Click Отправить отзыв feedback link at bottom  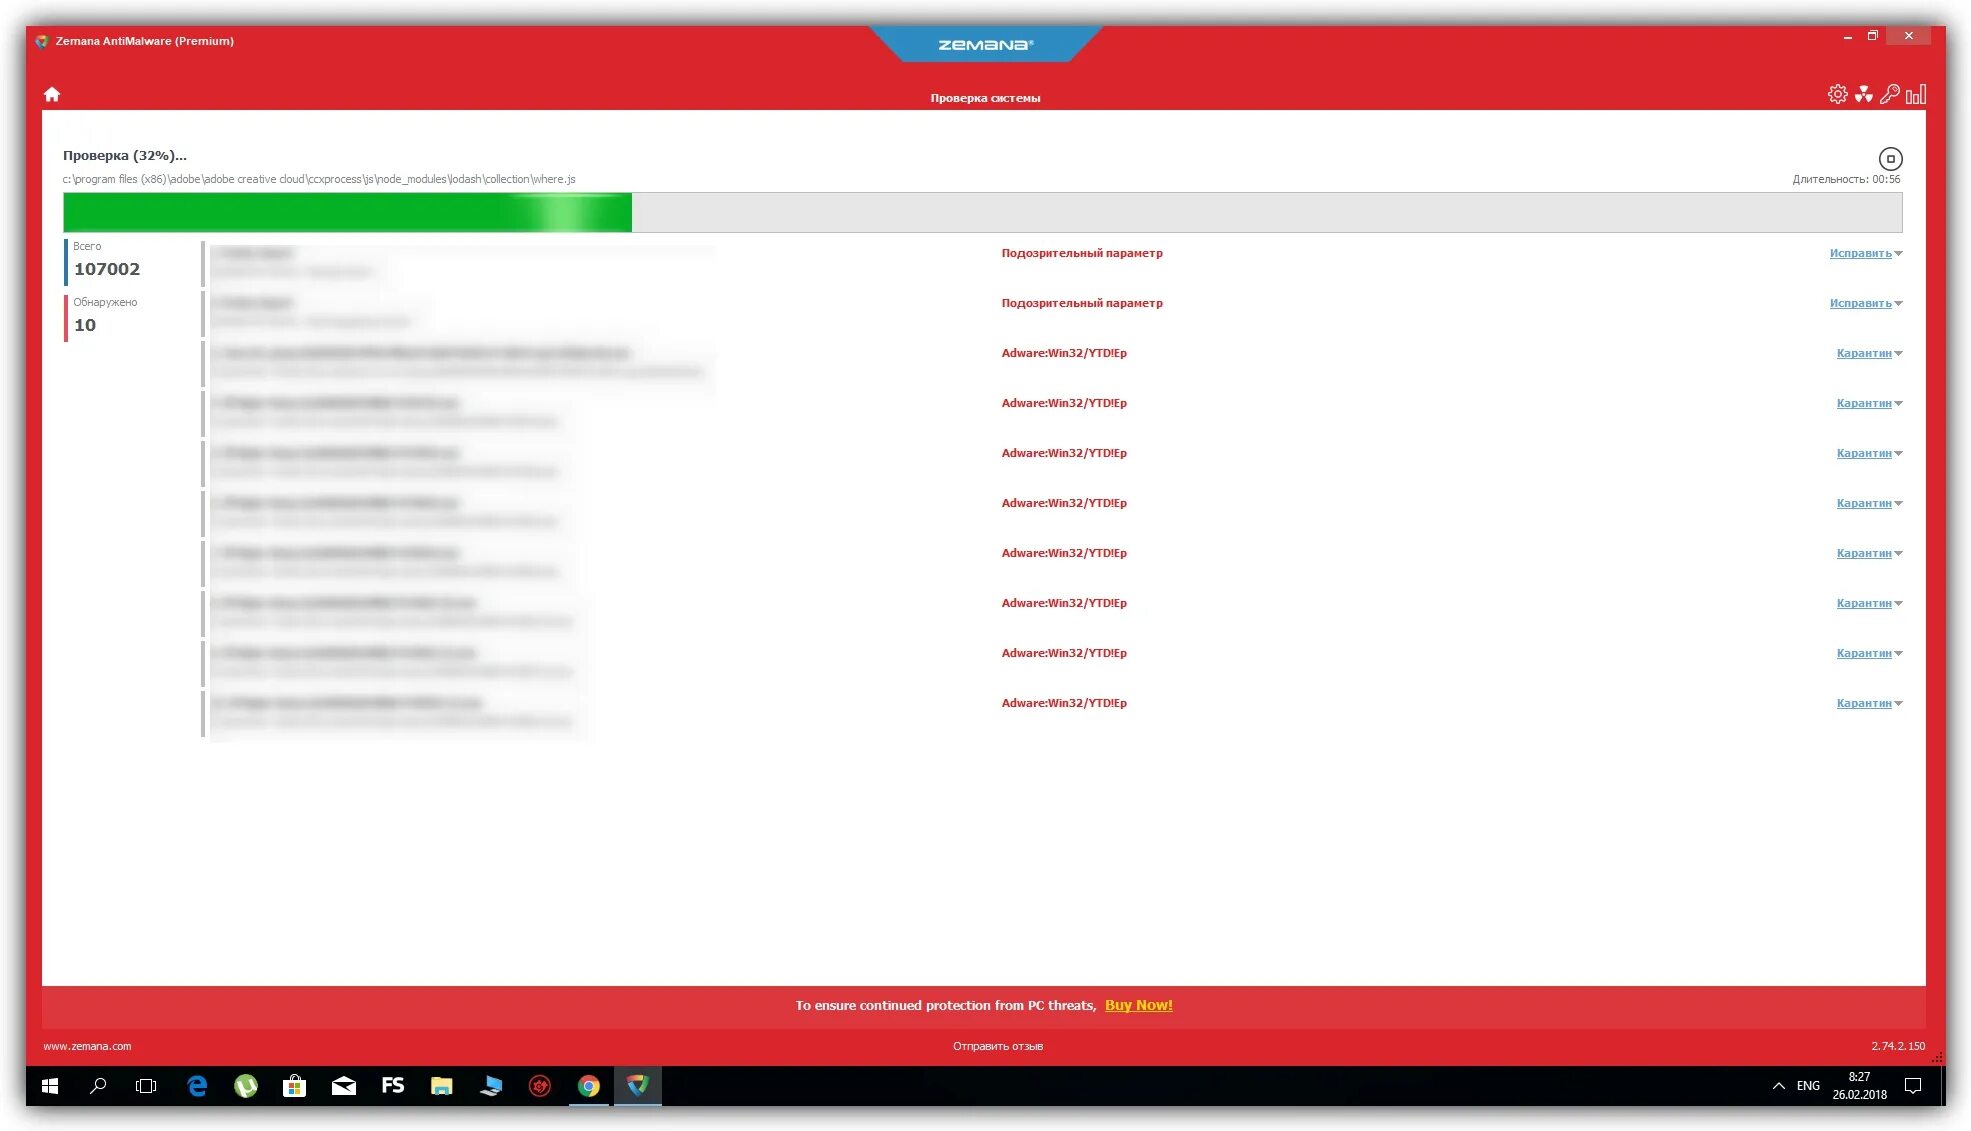[1000, 1046]
